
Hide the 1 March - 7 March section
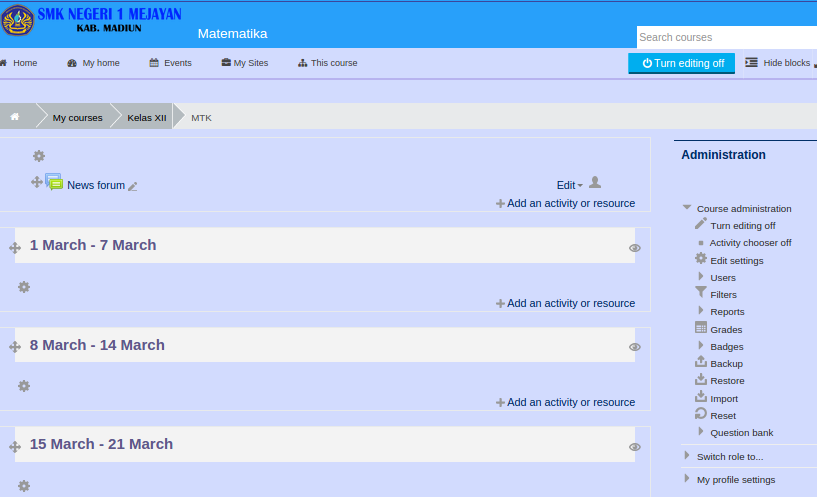635,248
